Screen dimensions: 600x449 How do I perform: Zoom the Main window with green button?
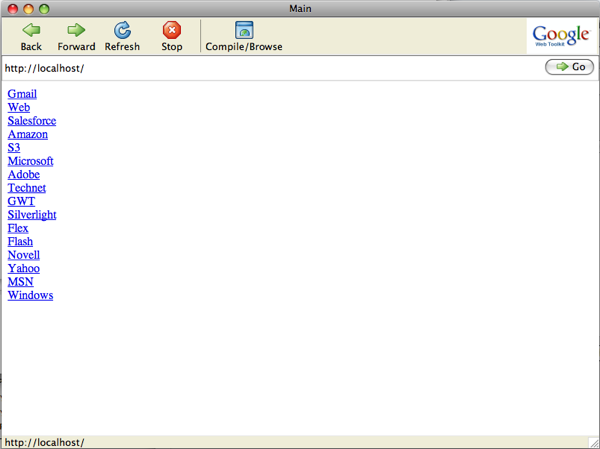tap(44, 9)
